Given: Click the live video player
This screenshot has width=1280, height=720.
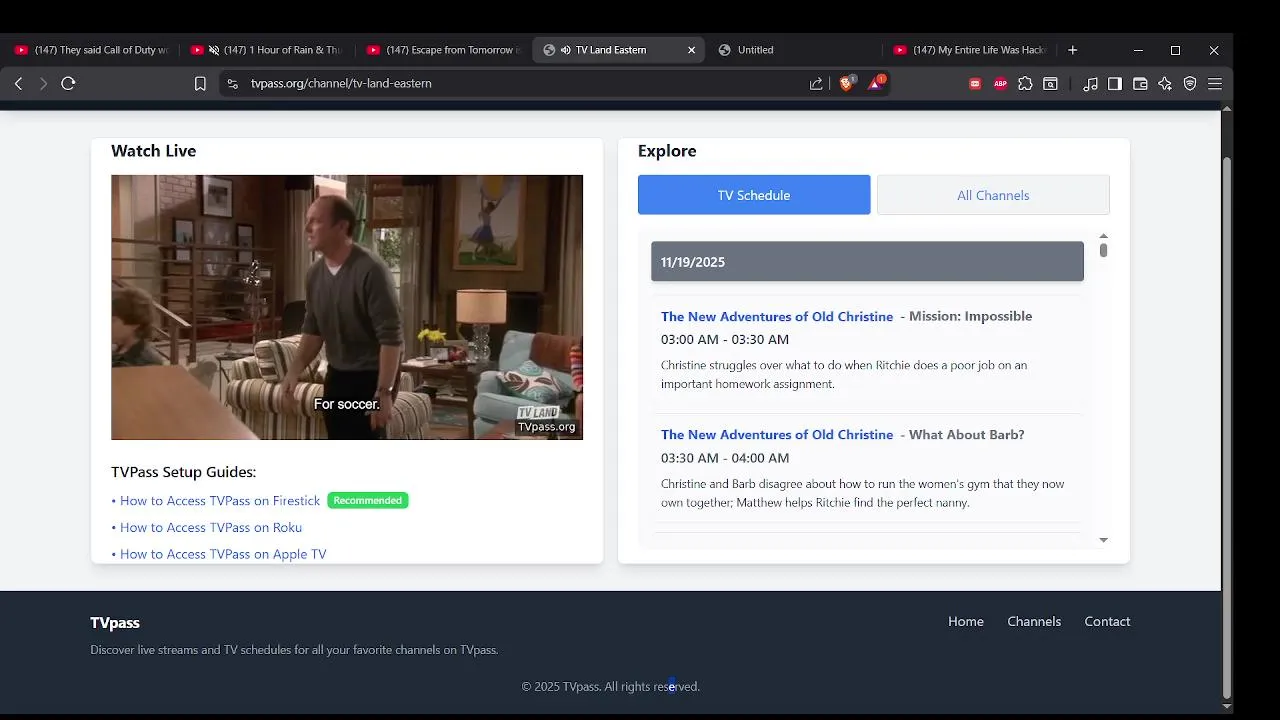Looking at the screenshot, I should coord(347,307).
